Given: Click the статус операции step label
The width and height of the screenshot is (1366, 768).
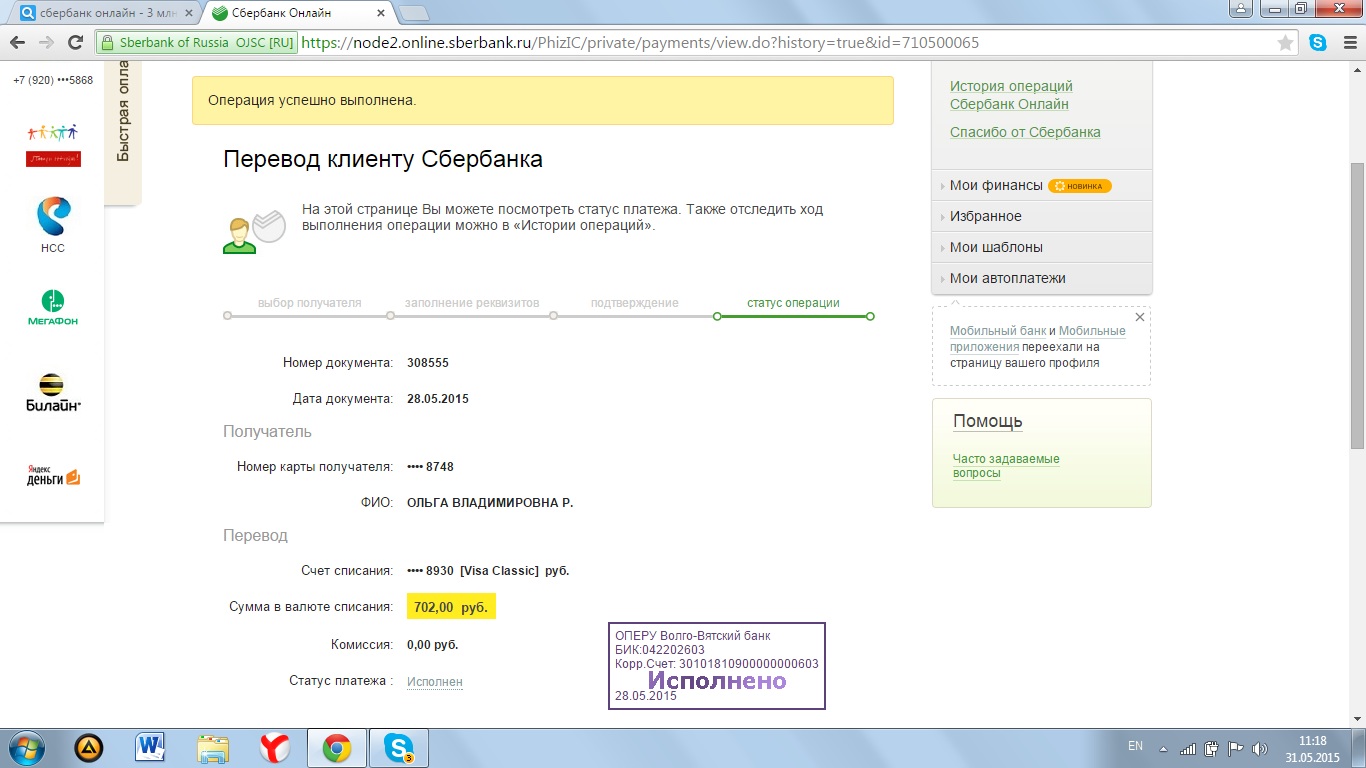Looking at the screenshot, I should 793,303.
